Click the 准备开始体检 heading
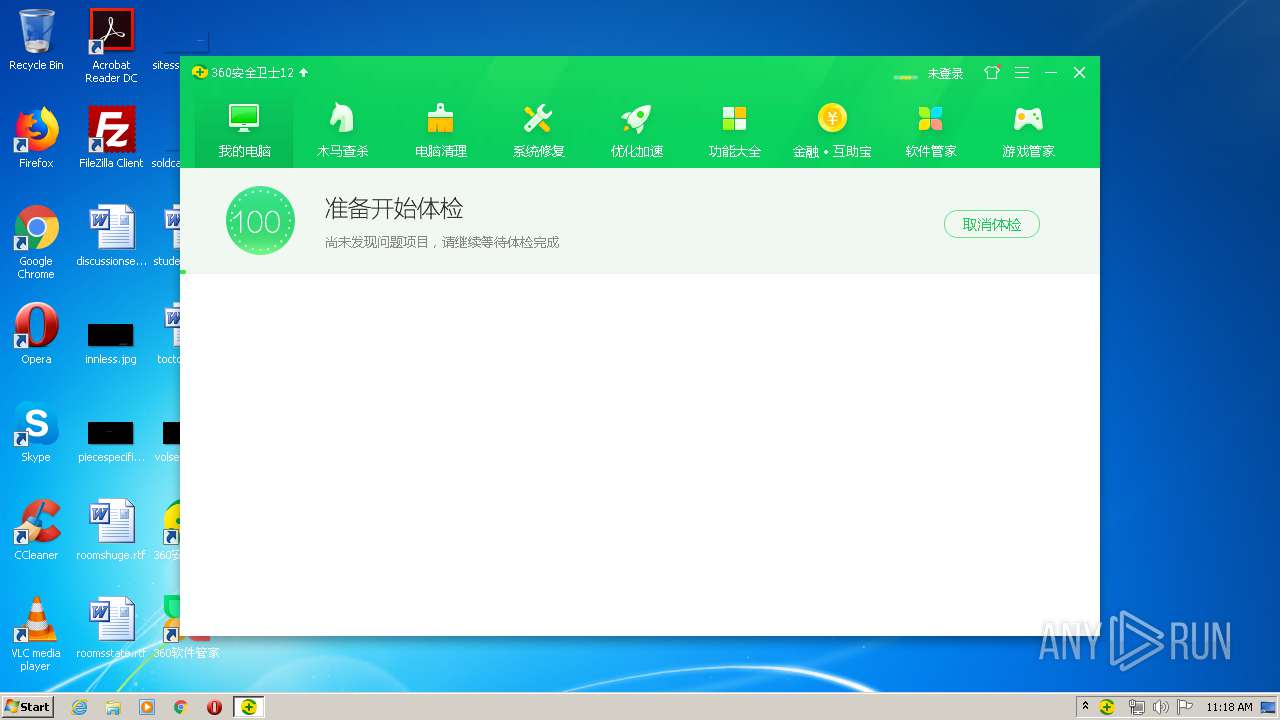The height and width of the screenshot is (720, 1280). pos(394,209)
